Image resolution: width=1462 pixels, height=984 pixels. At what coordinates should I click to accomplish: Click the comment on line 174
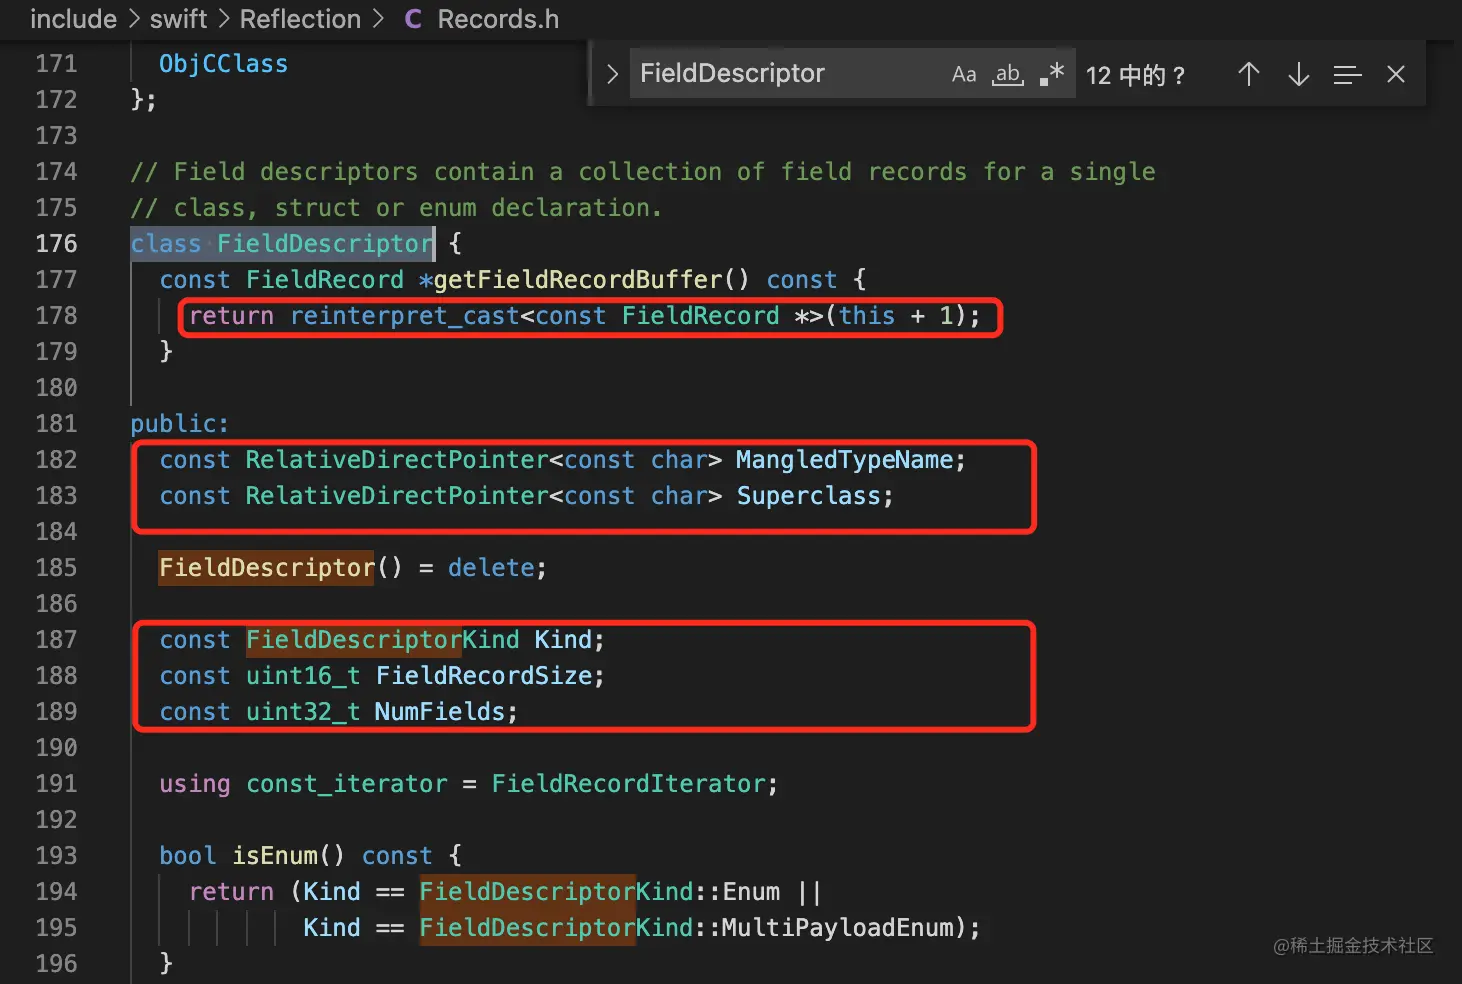tap(643, 172)
